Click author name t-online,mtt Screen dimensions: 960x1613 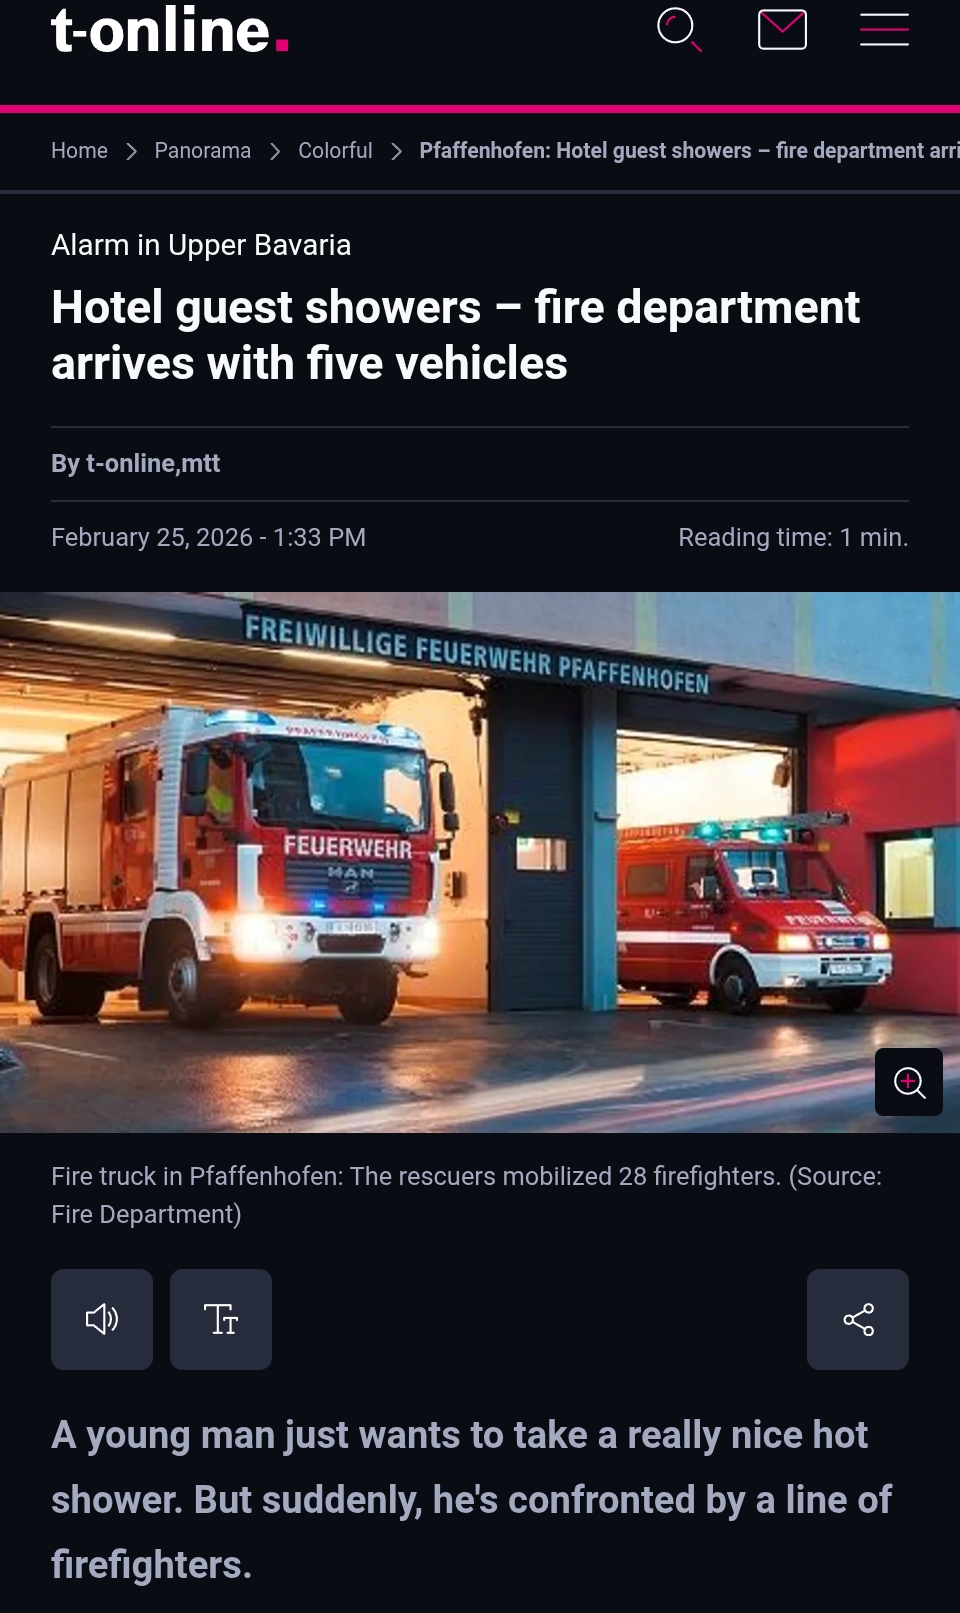point(153,463)
